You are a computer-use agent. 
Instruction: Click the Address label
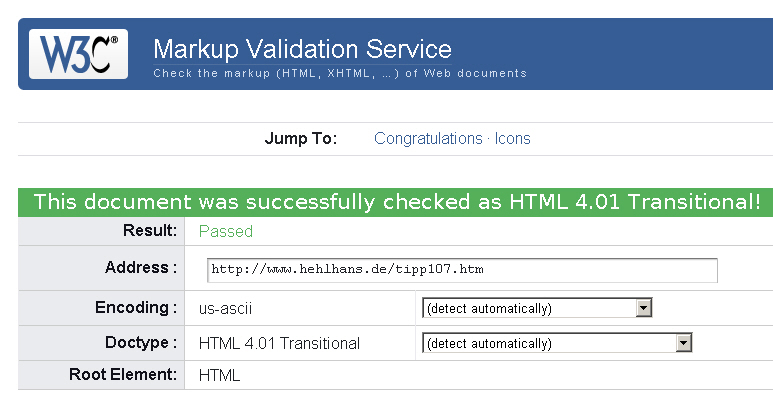141,267
